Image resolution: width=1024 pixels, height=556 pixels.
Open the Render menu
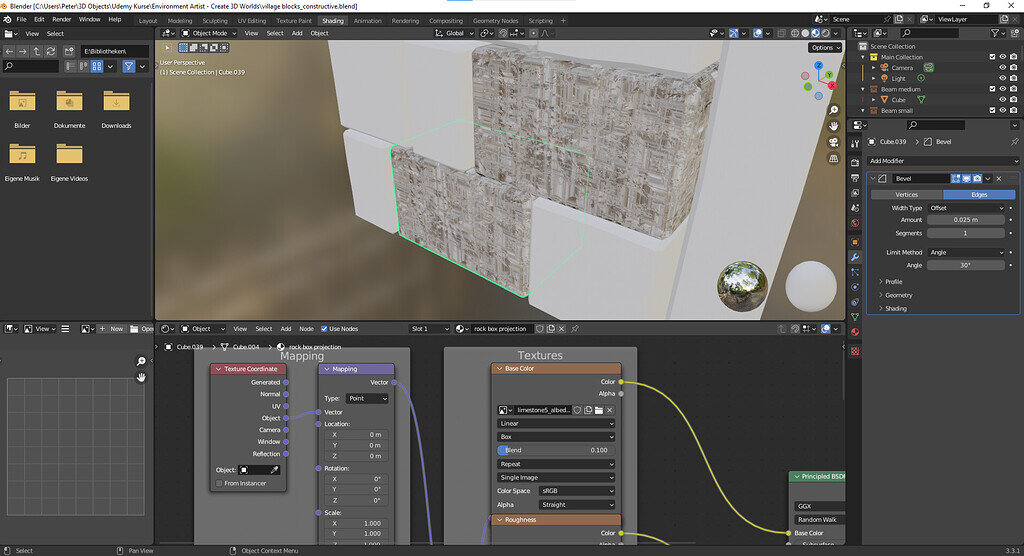[61, 19]
